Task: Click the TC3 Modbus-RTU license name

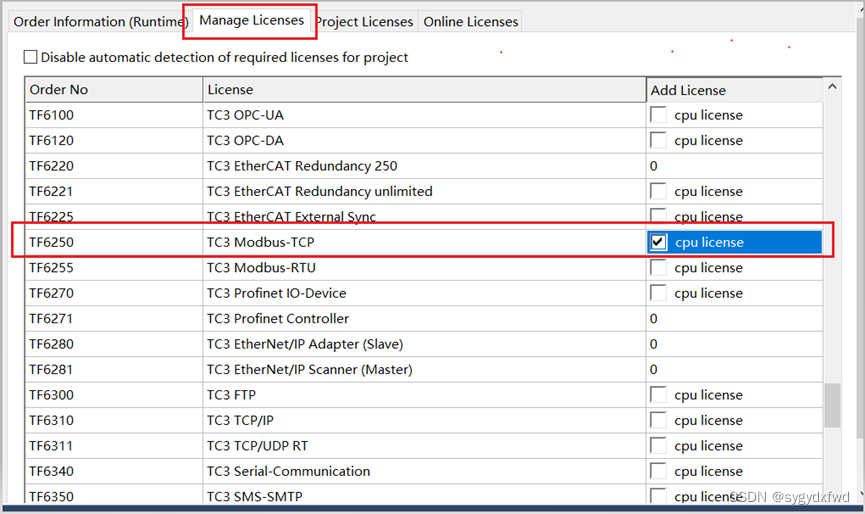Action: coord(261,267)
